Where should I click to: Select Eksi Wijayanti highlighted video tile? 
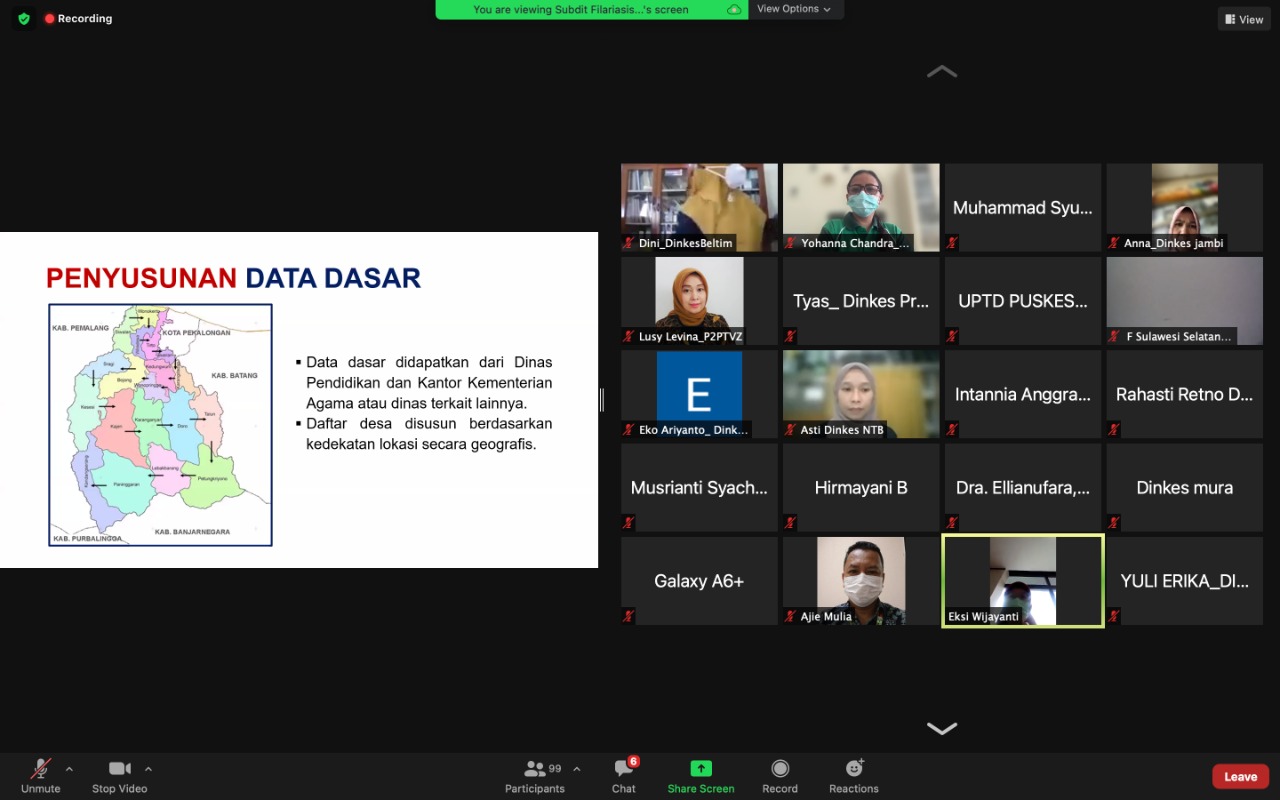pyautogui.click(x=1023, y=581)
